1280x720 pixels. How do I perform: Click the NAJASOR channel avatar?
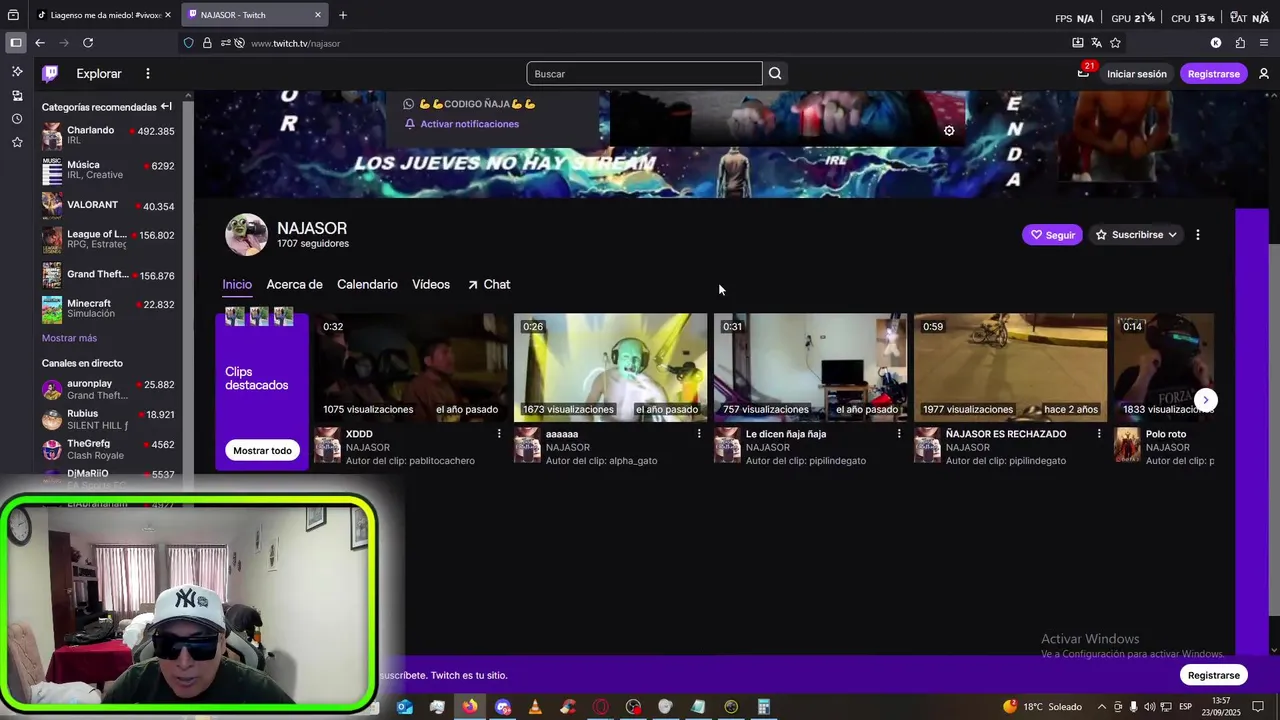click(246, 235)
